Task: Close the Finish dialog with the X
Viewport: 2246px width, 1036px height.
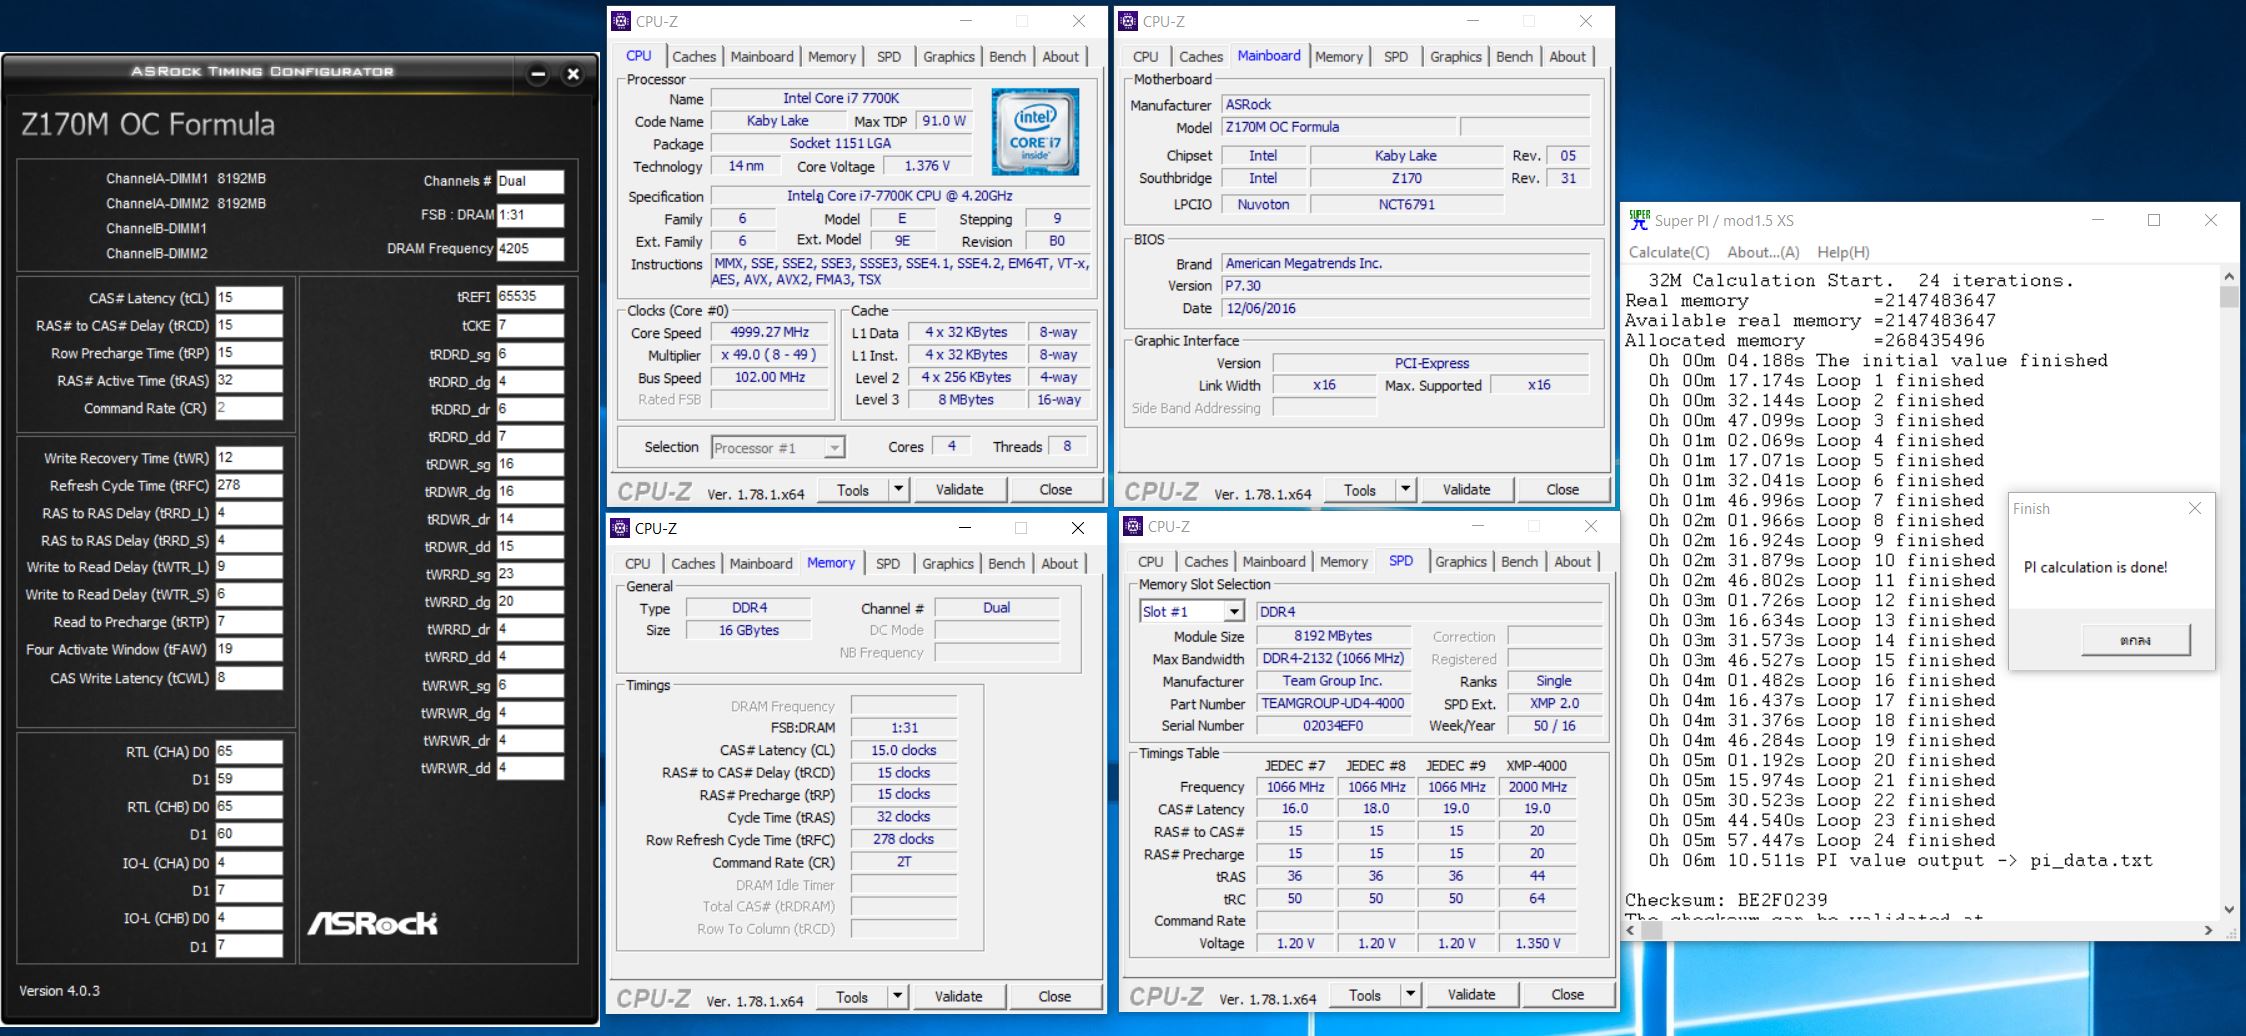Action: 2194,508
